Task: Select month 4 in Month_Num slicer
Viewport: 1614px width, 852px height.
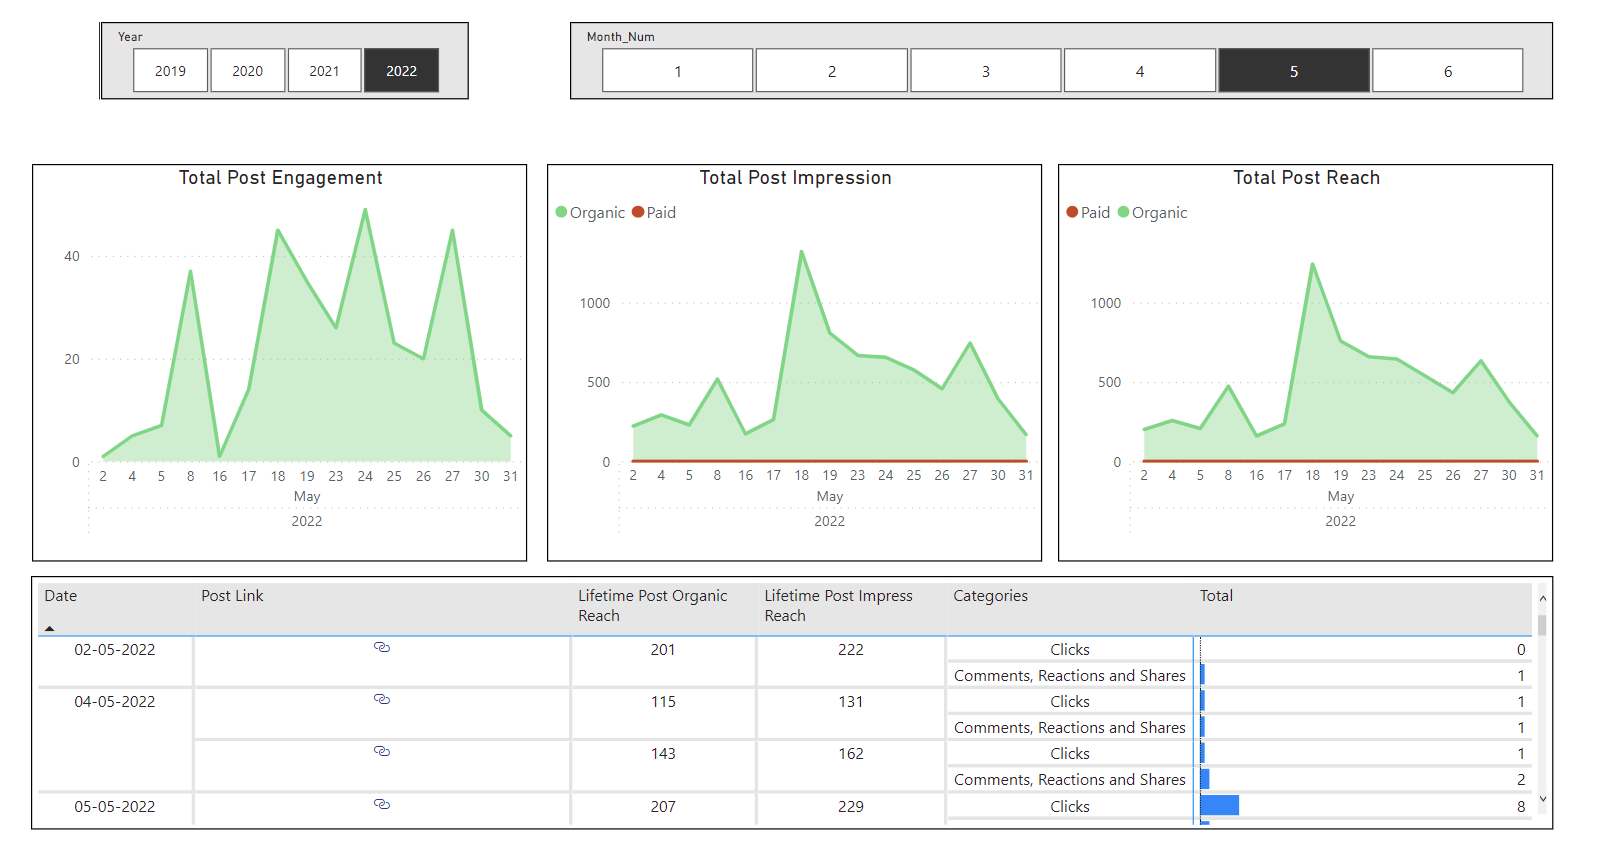Action: [x=1140, y=71]
